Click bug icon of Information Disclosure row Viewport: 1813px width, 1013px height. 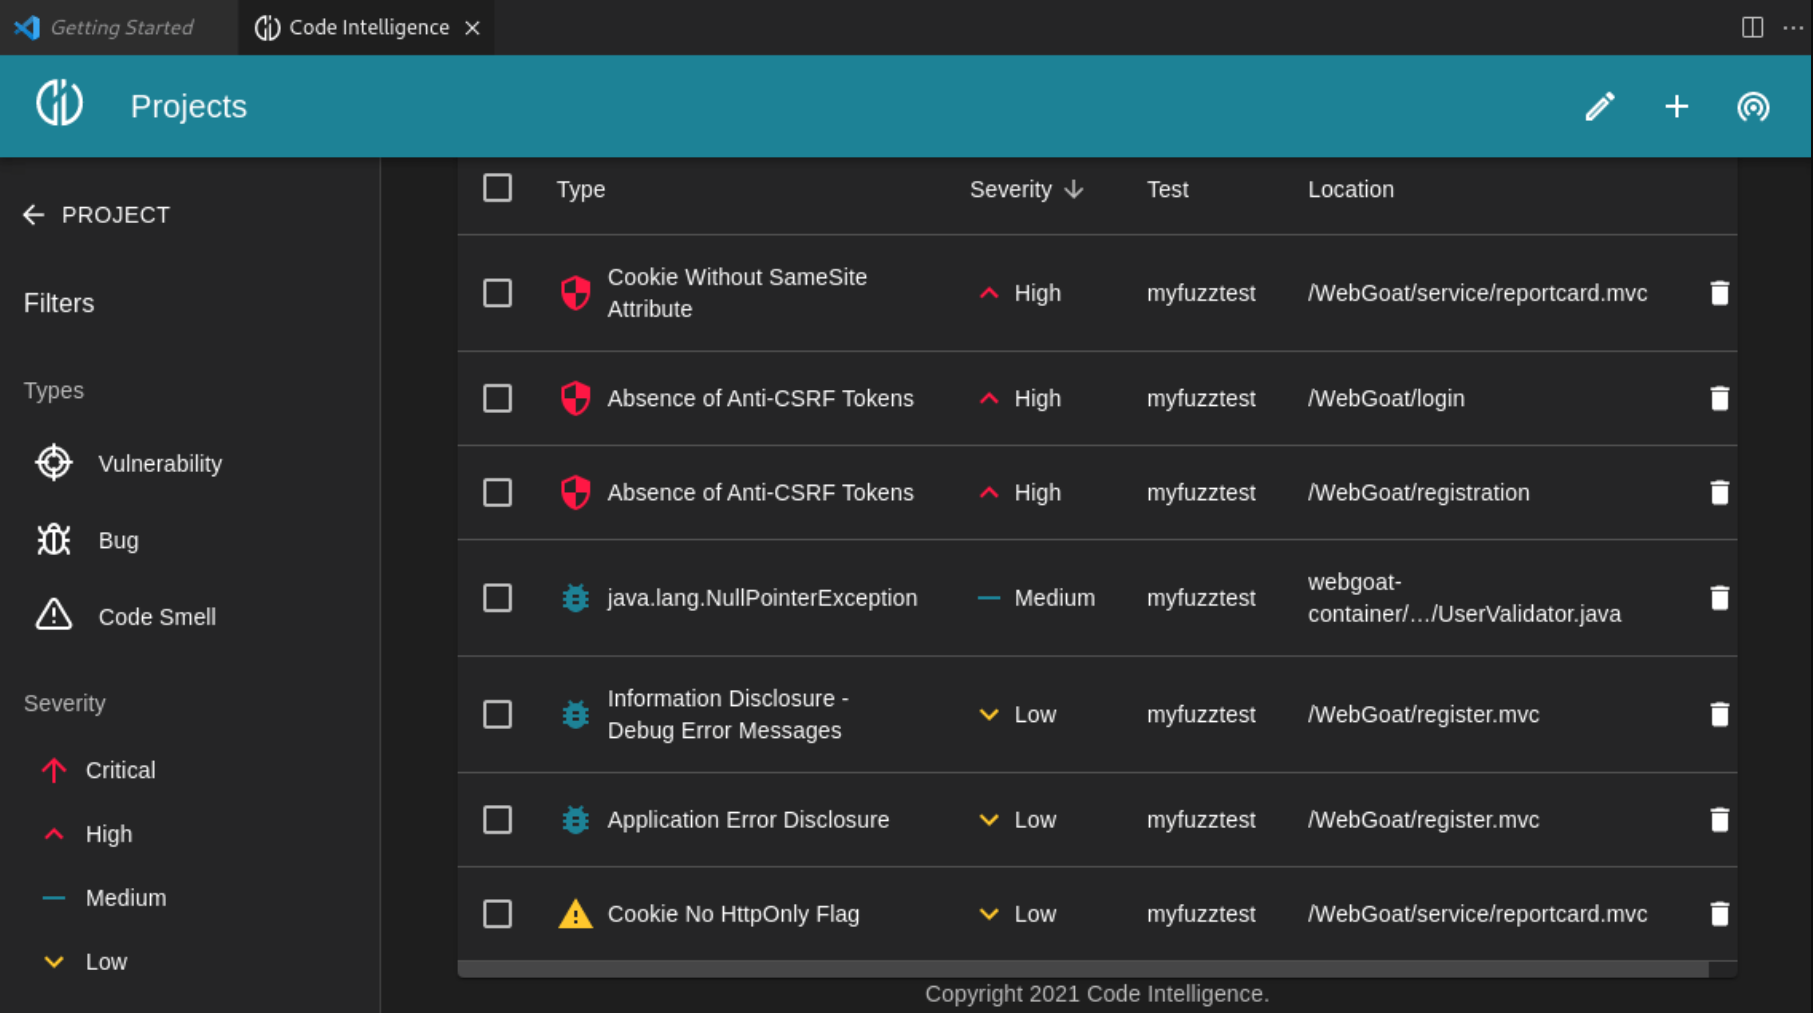pyautogui.click(x=575, y=714)
